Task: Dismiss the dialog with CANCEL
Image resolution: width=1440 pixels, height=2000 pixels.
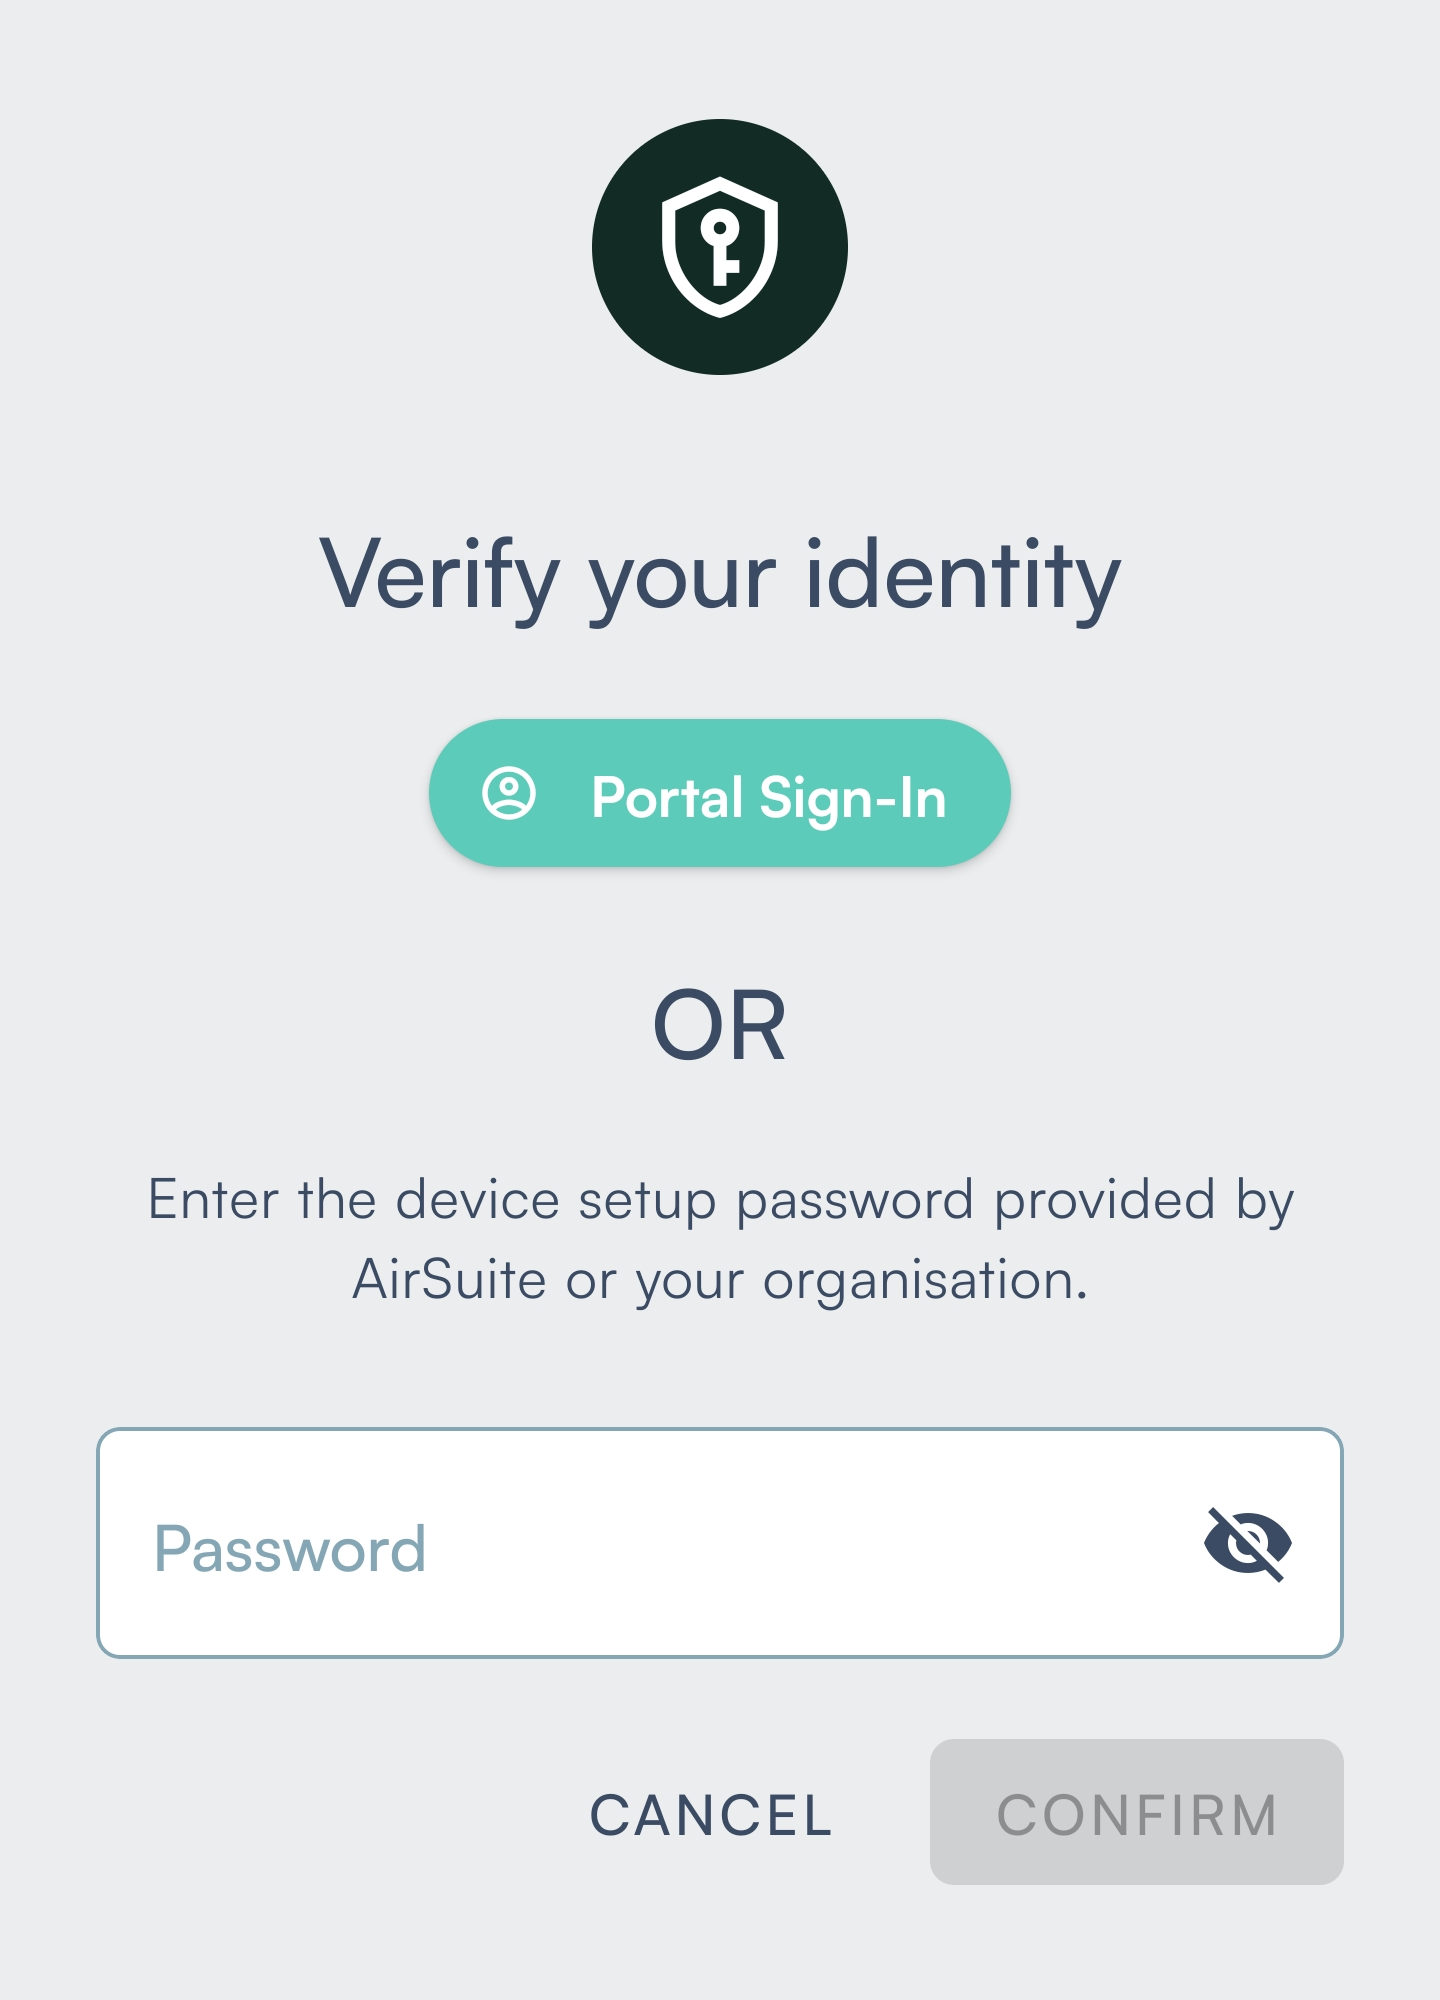Action: (711, 1814)
